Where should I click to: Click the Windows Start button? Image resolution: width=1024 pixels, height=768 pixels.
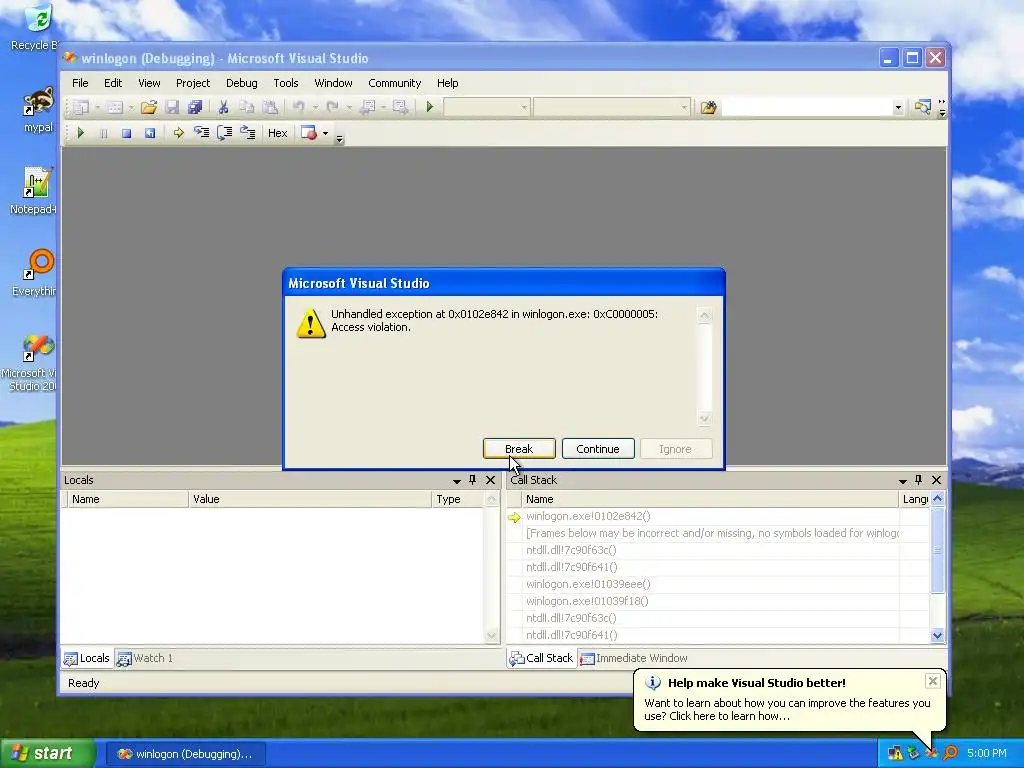coord(47,754)
